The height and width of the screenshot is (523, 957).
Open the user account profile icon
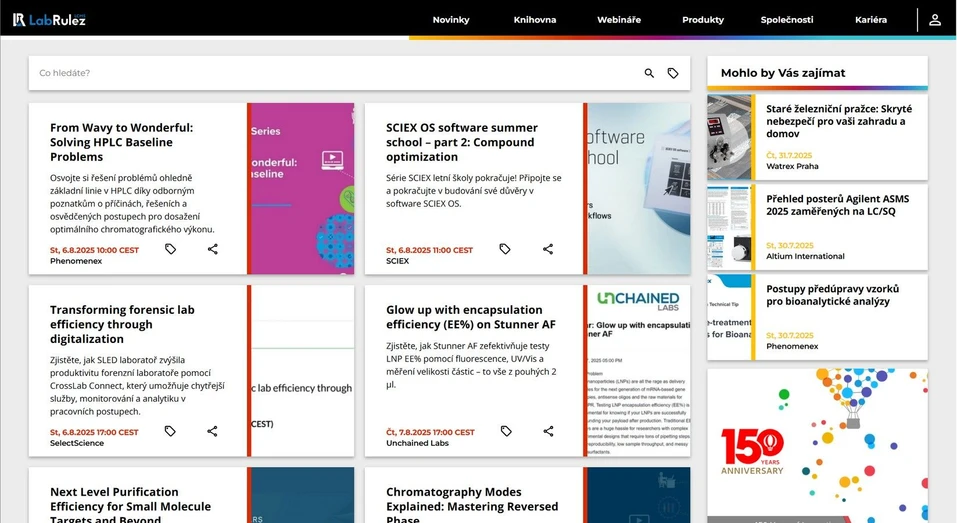935,20
